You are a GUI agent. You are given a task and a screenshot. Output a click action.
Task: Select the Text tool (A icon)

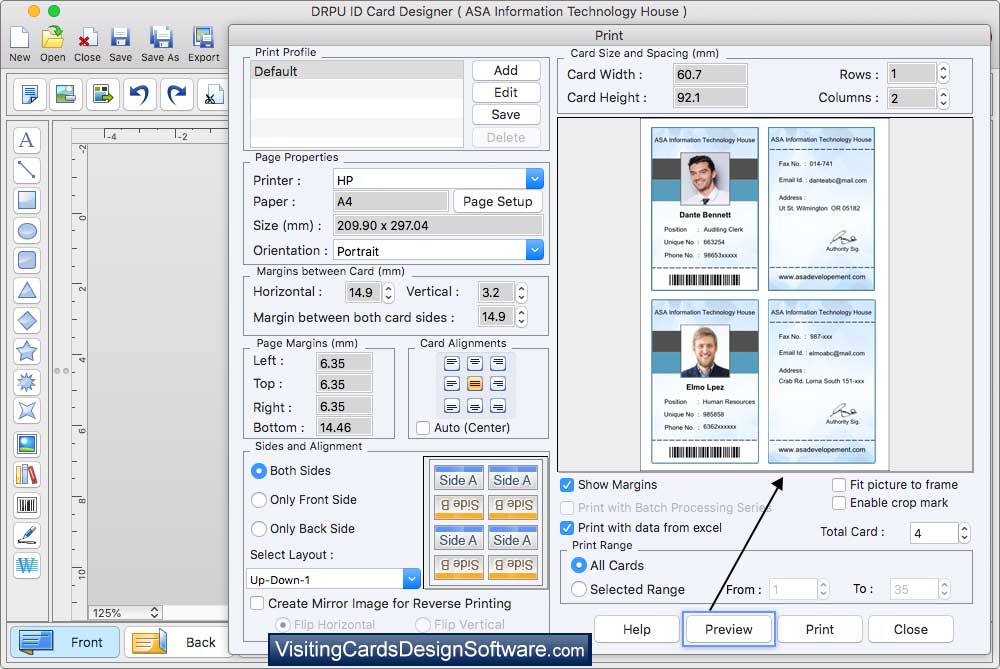tap(27, 140)
